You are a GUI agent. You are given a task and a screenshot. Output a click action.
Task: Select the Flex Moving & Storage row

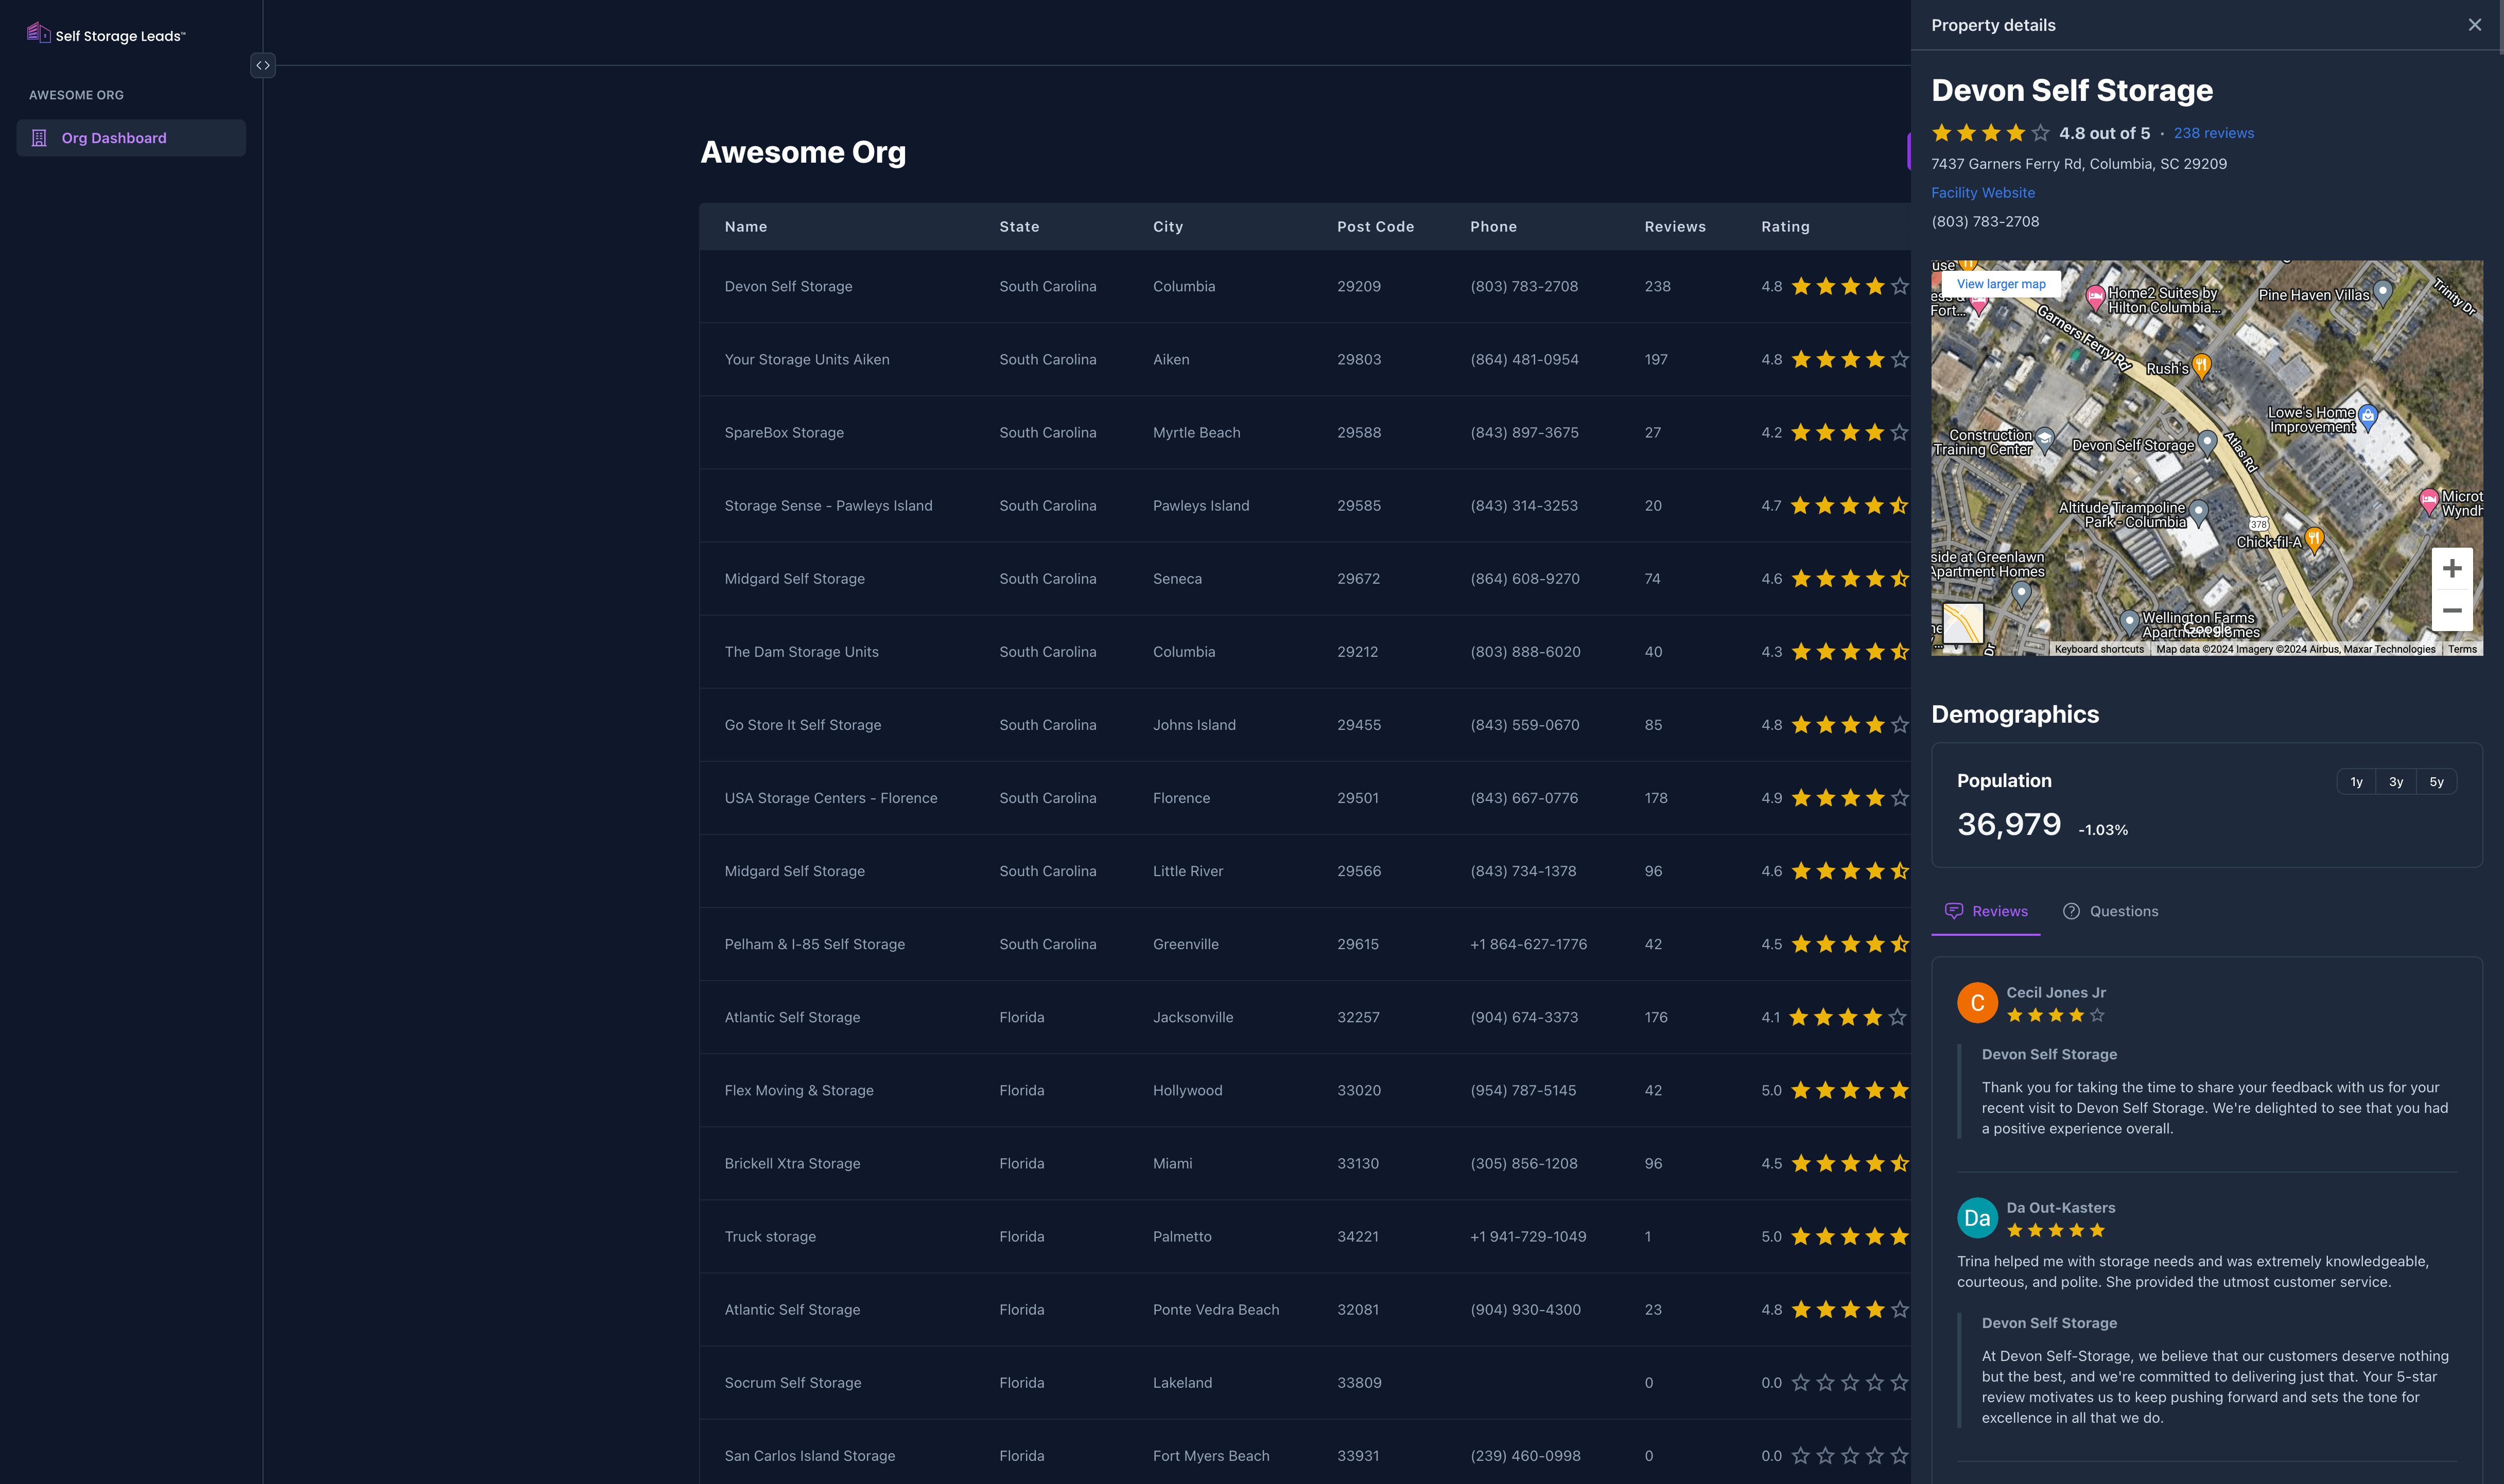1305,1090
